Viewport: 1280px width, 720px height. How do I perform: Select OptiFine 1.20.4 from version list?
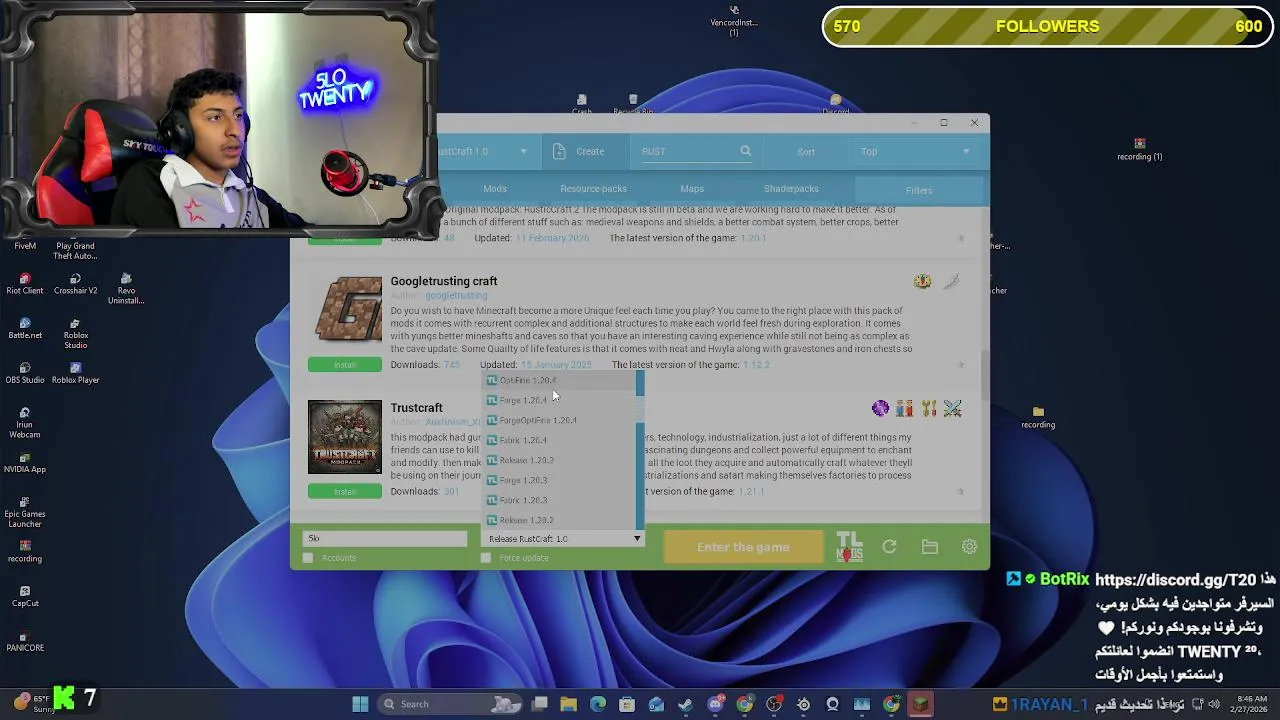click(x=560, y=380)
